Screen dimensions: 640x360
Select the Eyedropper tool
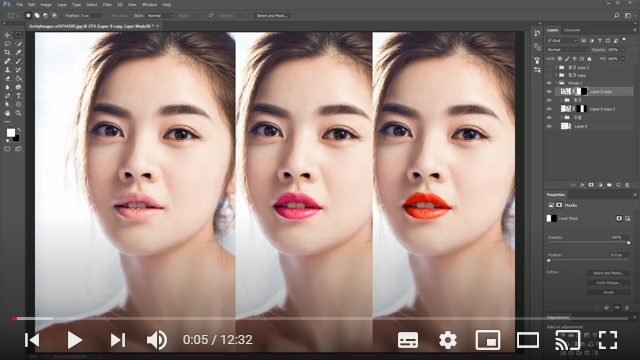click(18, 52)
